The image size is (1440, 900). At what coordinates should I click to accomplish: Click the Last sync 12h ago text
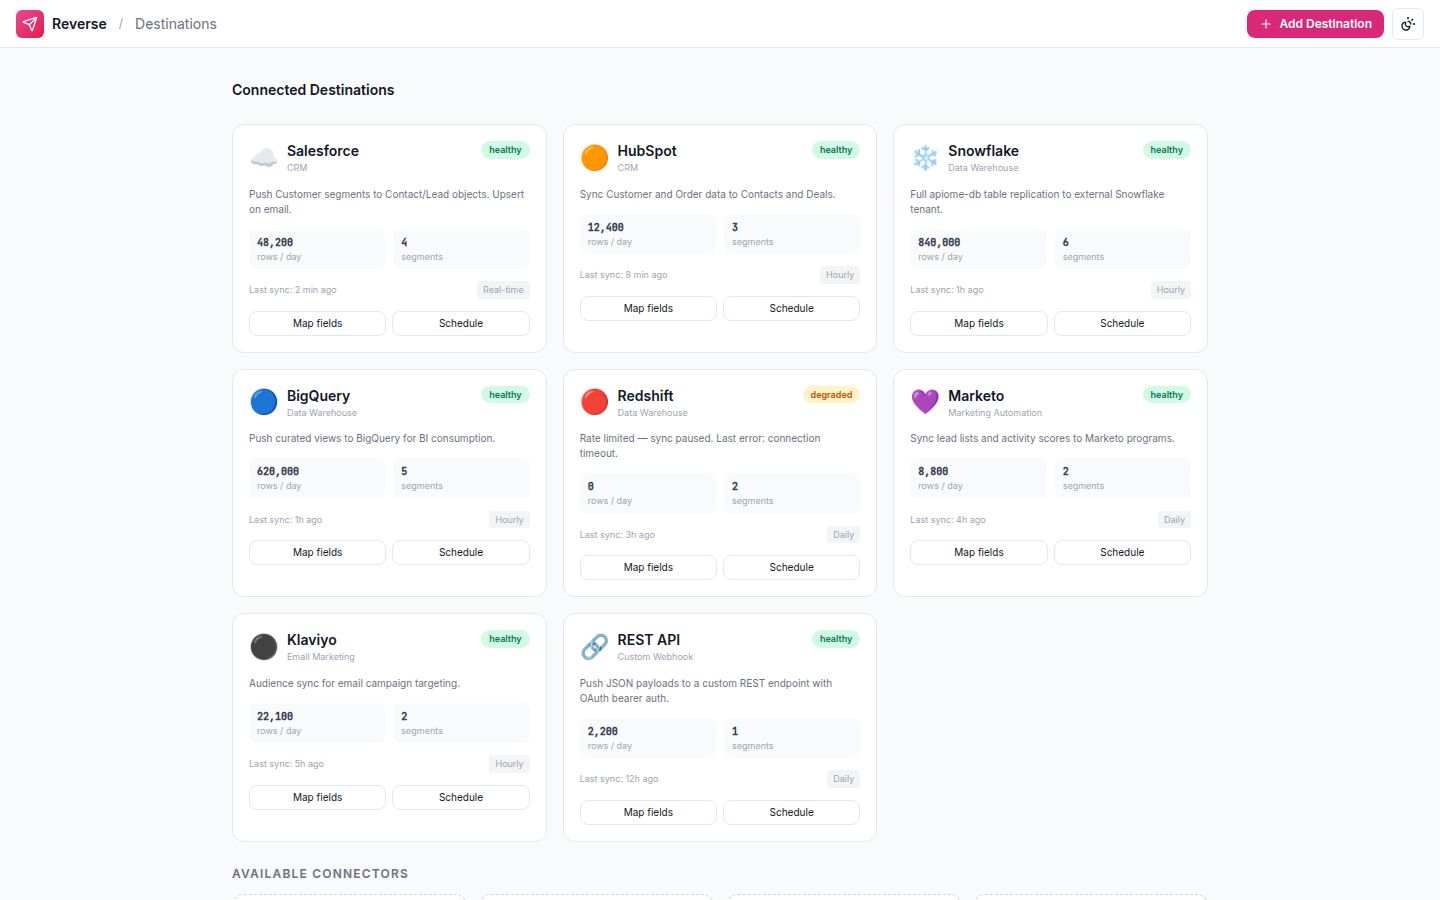[619, 779]
